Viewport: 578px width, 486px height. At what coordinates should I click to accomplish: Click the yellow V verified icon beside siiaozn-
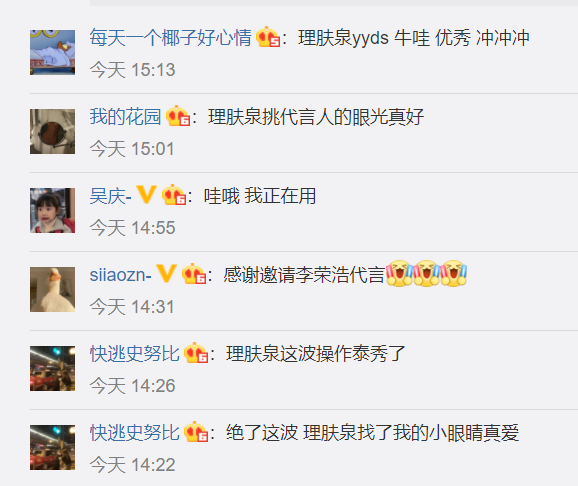click(x=166, y=274)
